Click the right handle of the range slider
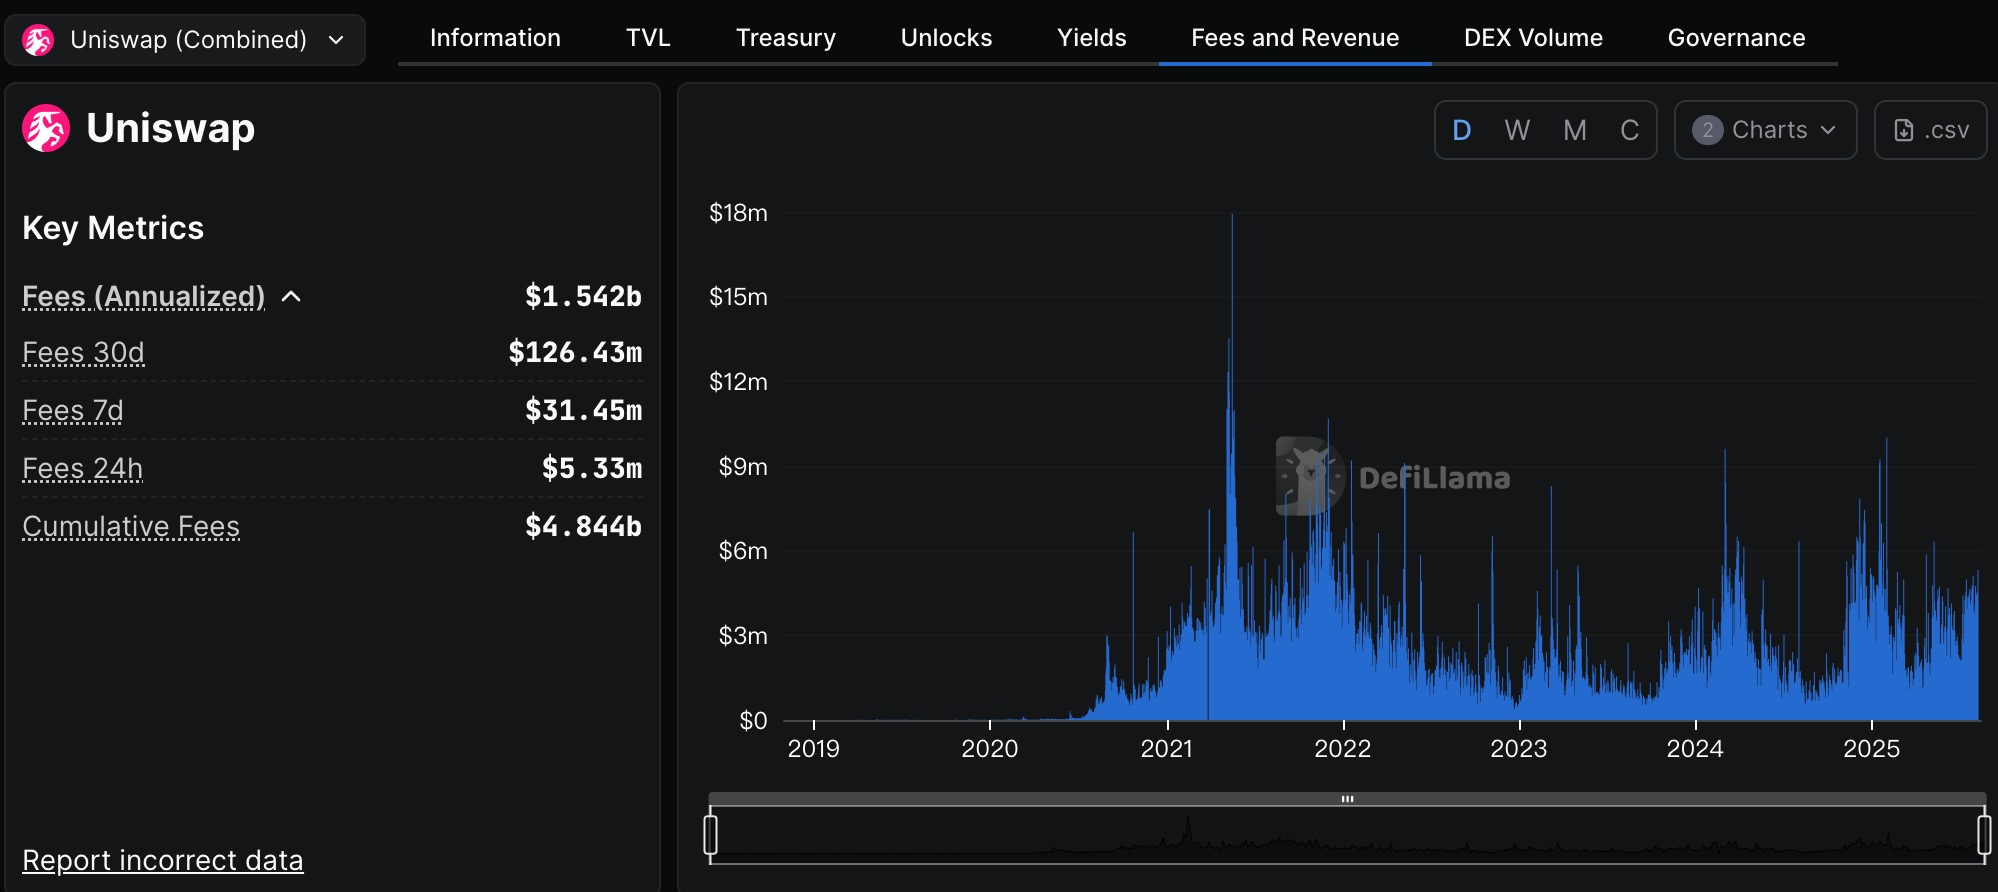 coord(1984,835)
